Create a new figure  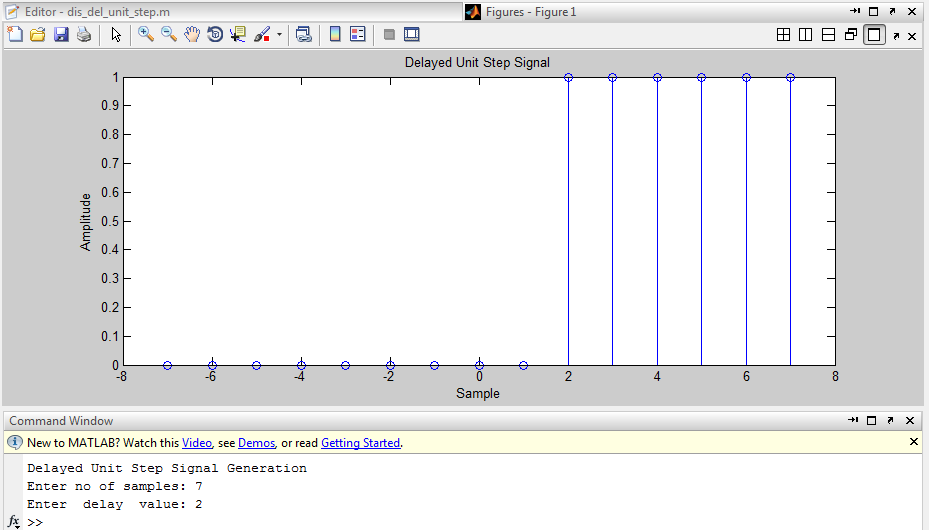click(15, 34)
